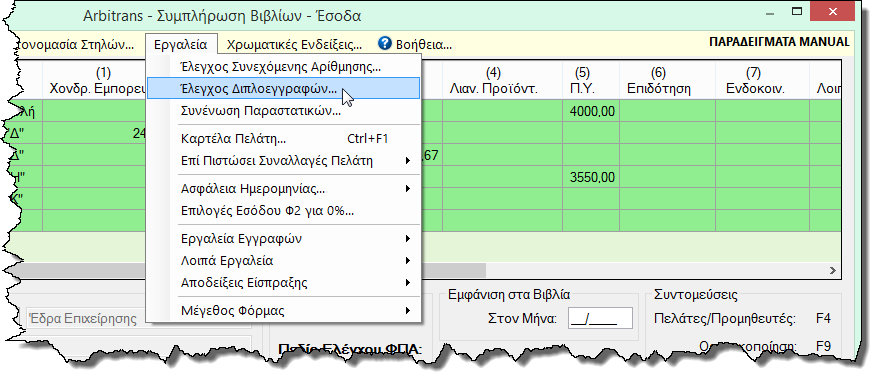870x372 pixels.
Task: Click column header (1) Χονδρ. Εμπορευ
Action: pos(95,81)
